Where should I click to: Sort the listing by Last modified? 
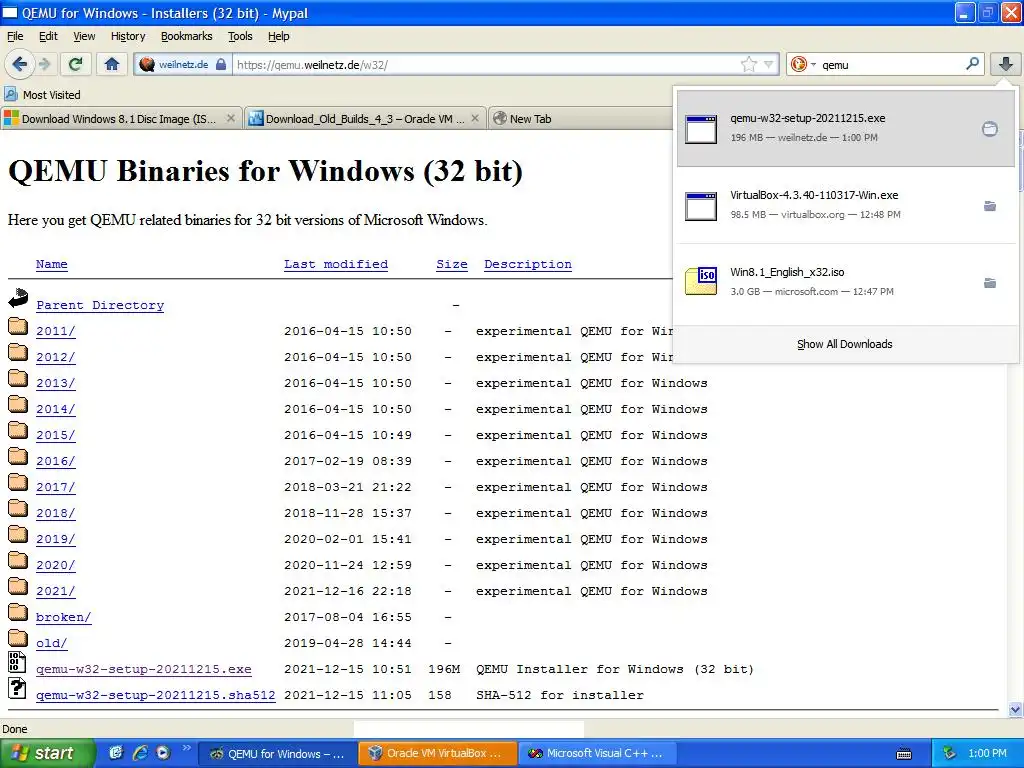(336, 264)
